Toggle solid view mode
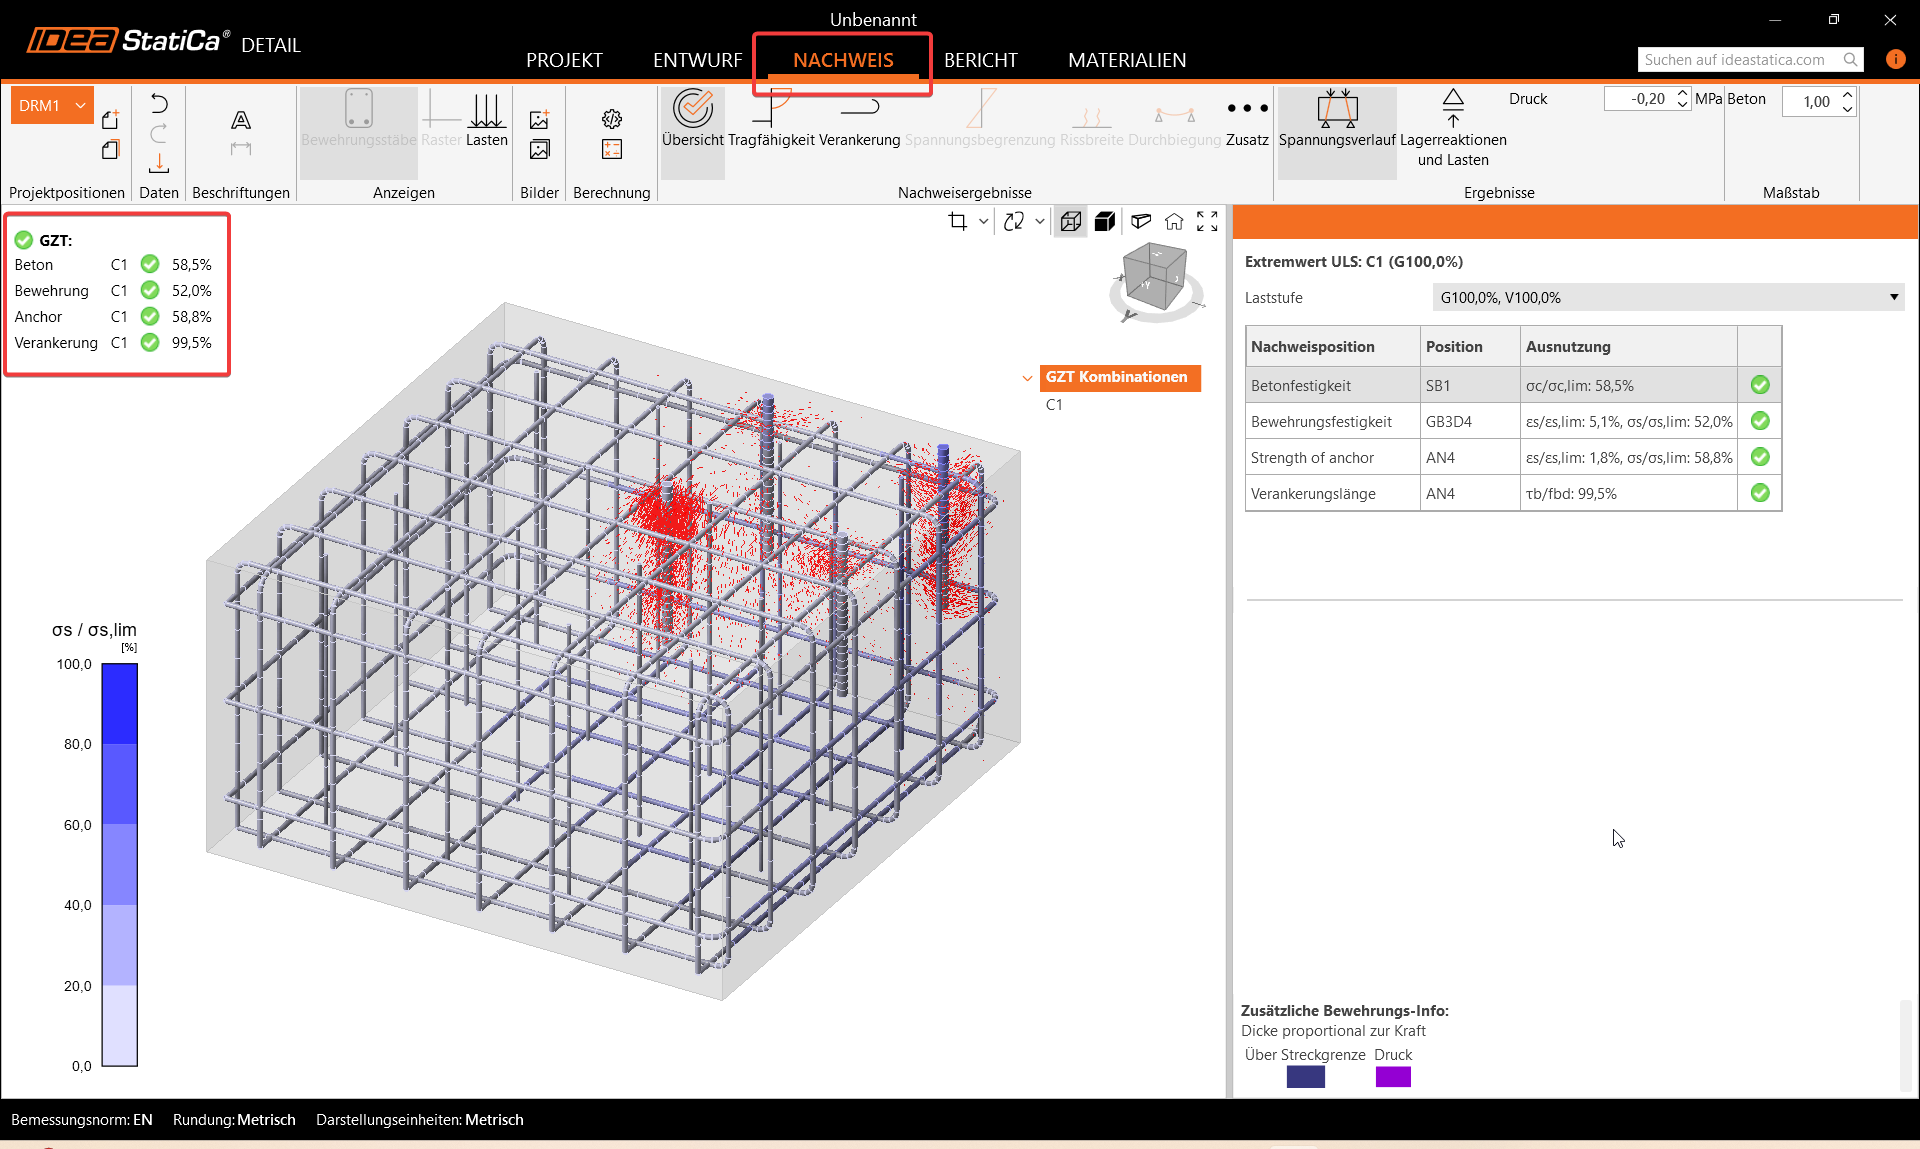The width and height of the screenshot is (1920, 1149). click(x=1104, y=222)
